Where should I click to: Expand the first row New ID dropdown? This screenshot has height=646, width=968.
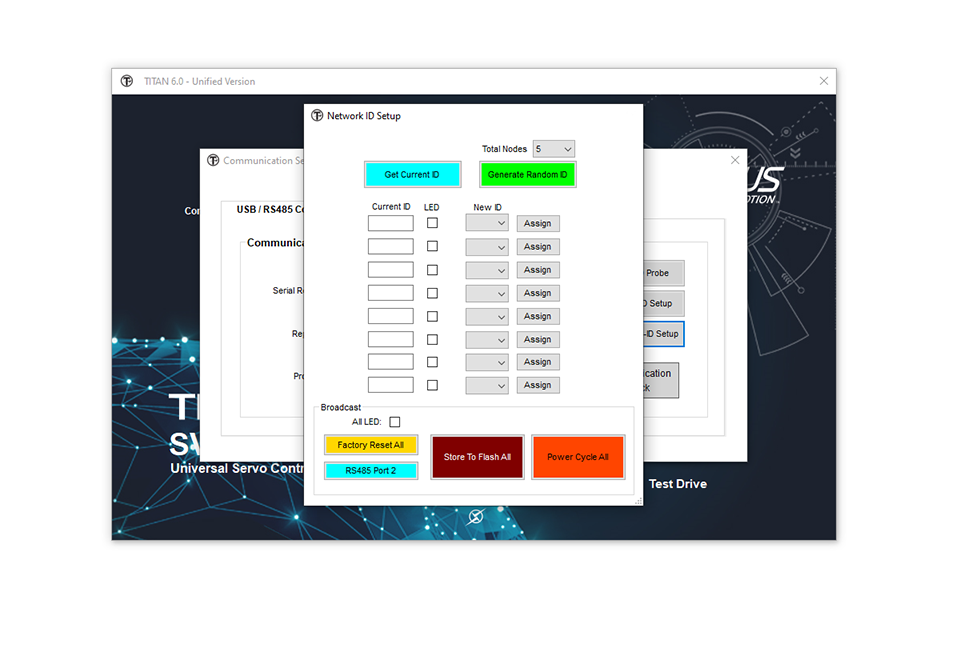pos(487,224)
